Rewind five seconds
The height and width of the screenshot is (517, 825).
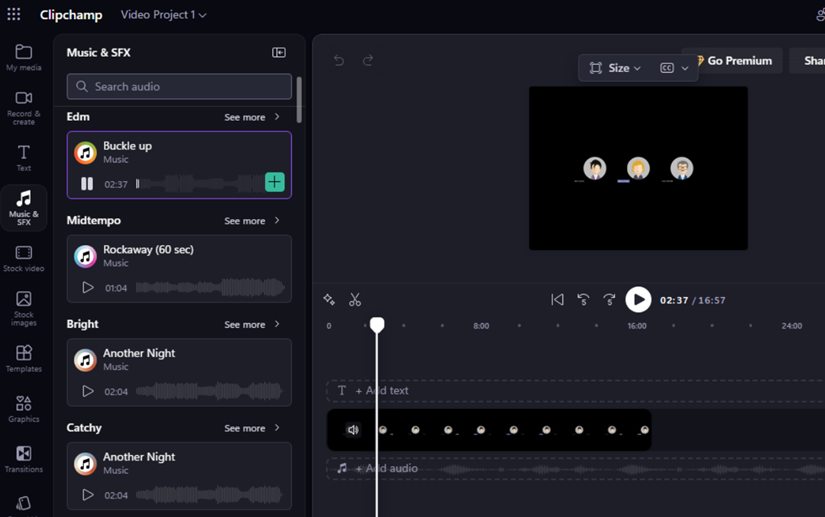583,300
